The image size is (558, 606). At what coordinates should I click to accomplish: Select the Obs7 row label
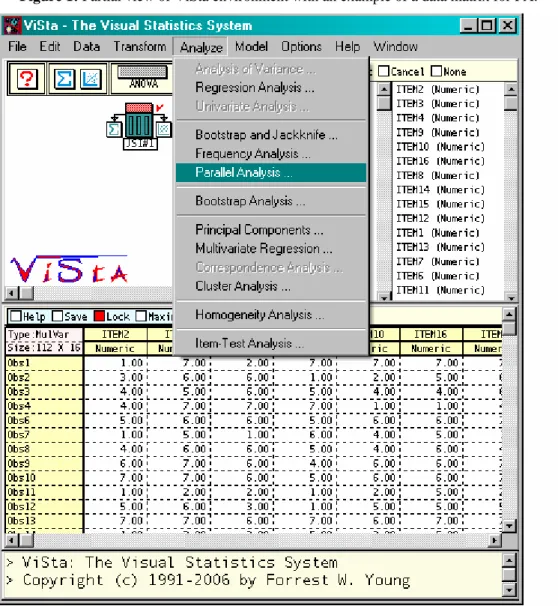pos(44,435)
